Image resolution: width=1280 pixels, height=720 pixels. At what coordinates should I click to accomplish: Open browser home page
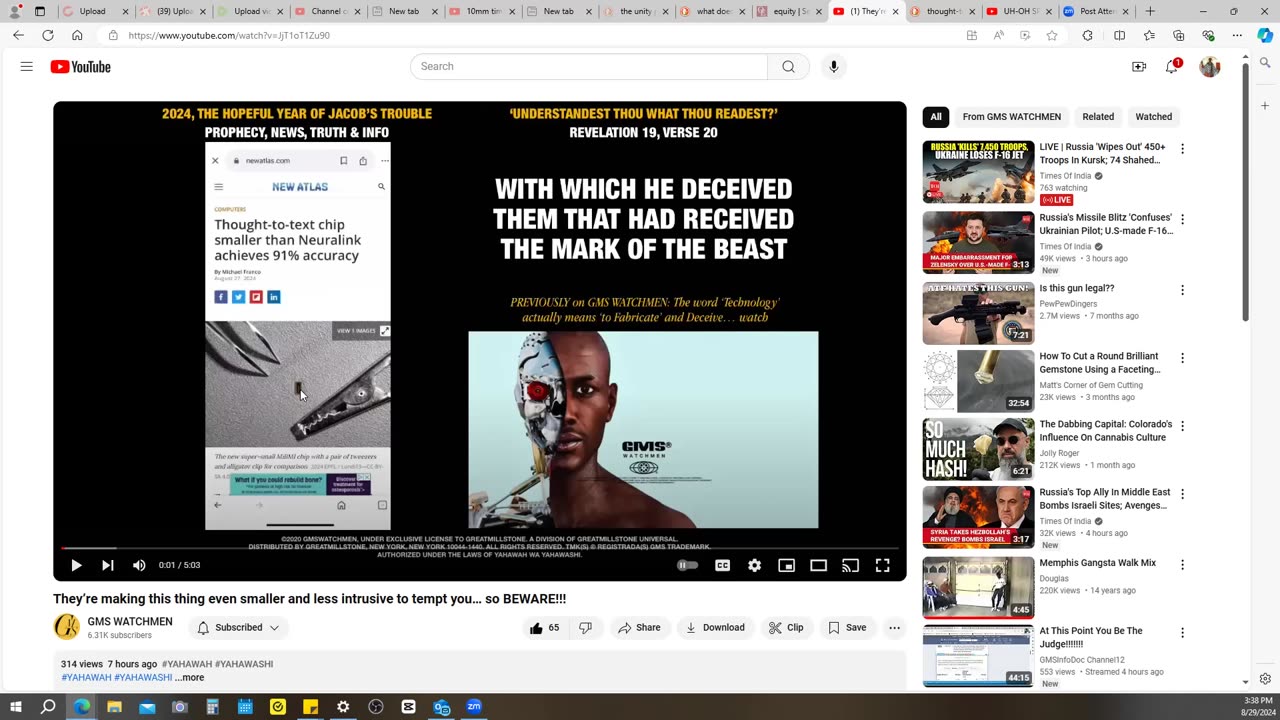tap(77, 35)
